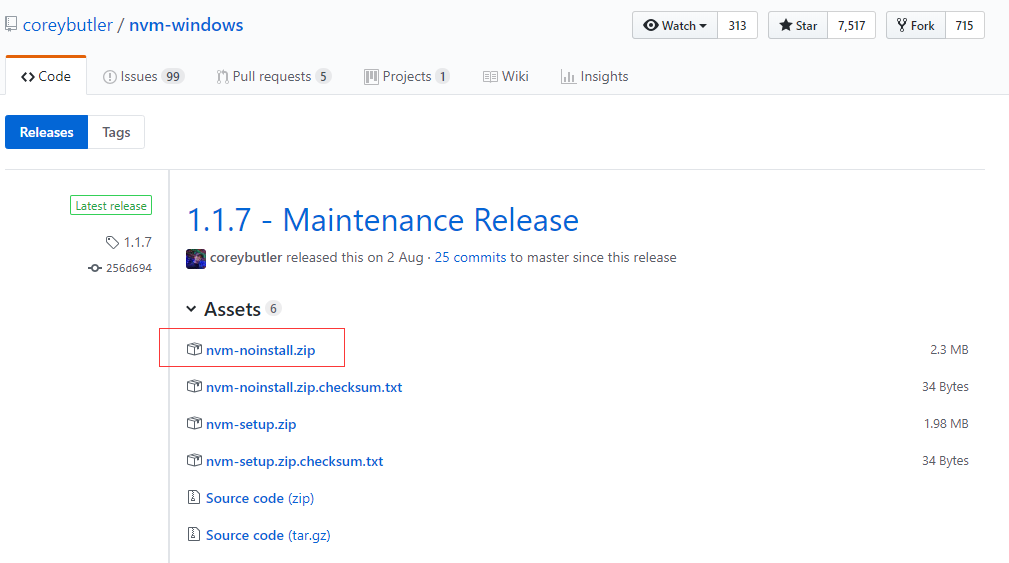
Task: Click the commit icon next to 256d694
Action: point(95,268)
